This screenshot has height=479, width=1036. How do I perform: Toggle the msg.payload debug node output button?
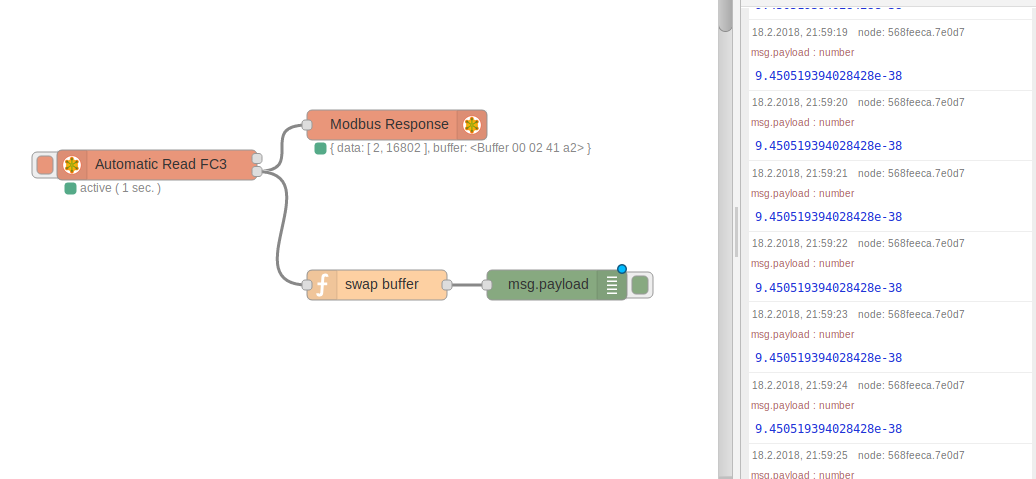click(x=640, y=285)
